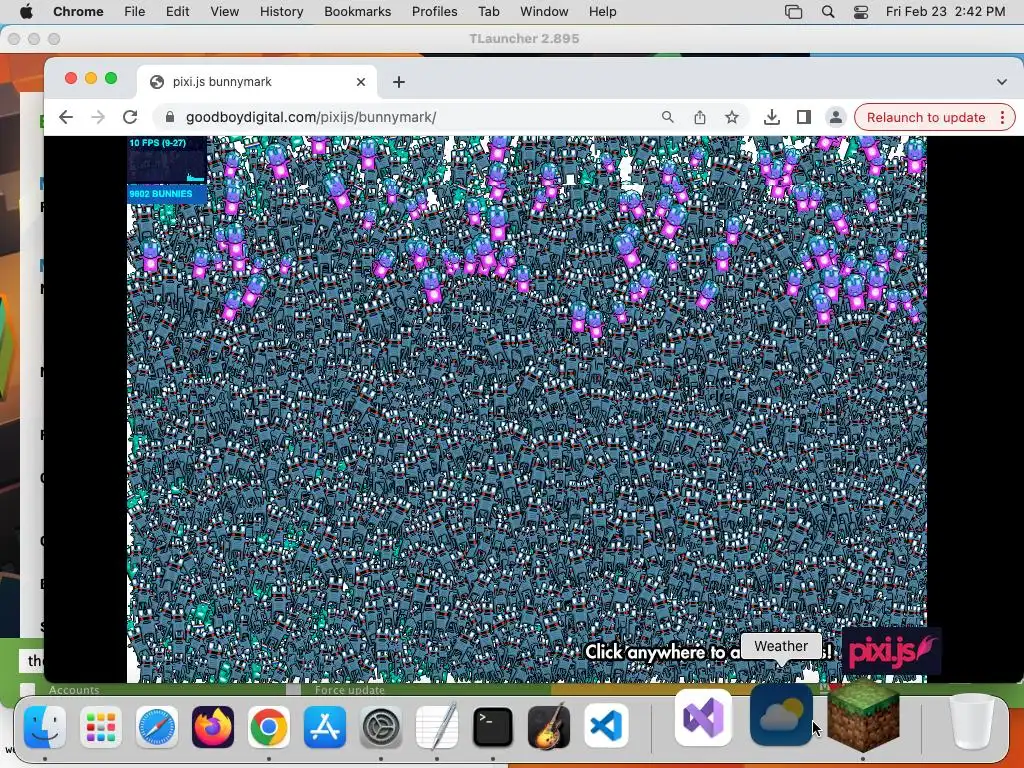
Task: Open the Tab menu
Action: tap(488, 11)
